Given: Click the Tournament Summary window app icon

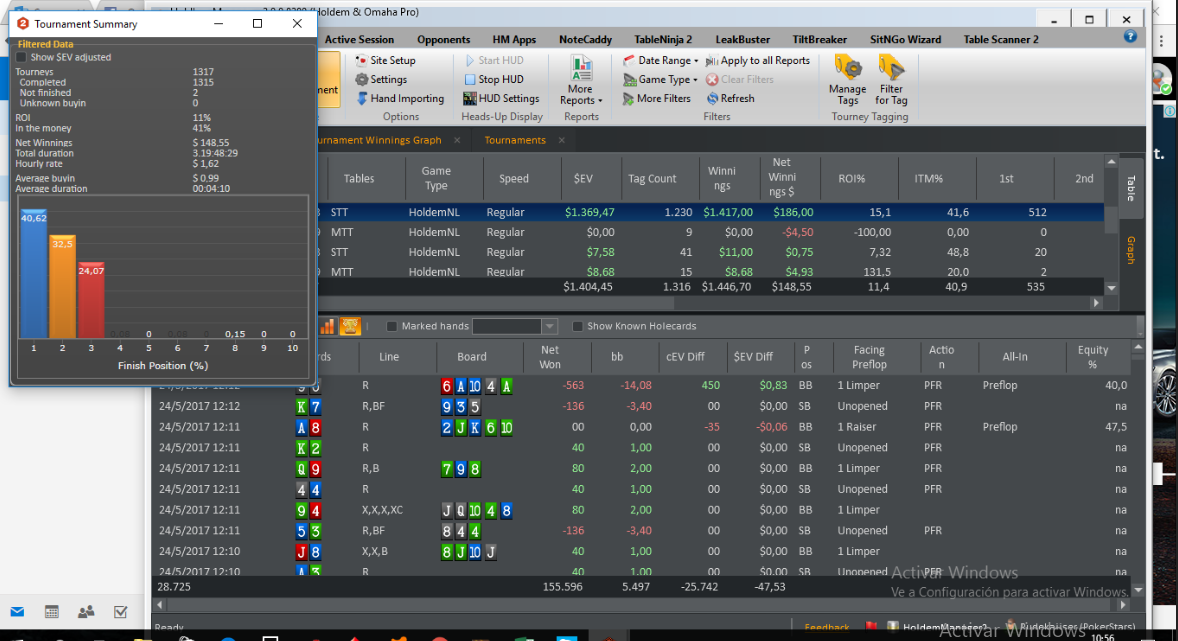Looking at the screenshot, I should tap(23, 24).
